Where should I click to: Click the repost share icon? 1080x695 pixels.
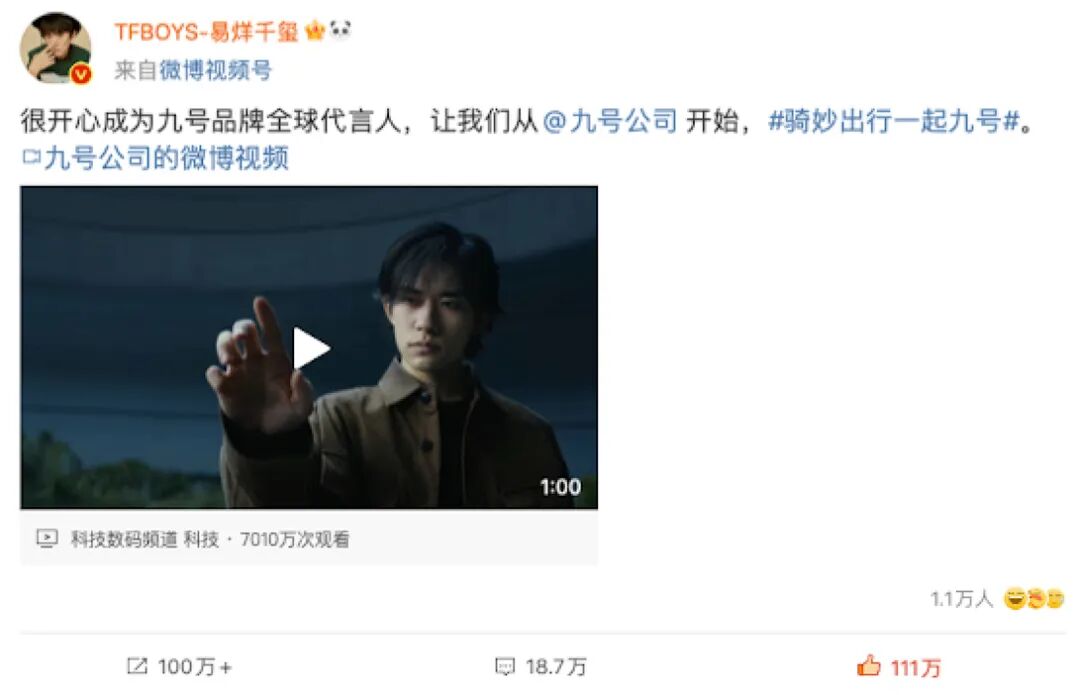click(137, 666)
